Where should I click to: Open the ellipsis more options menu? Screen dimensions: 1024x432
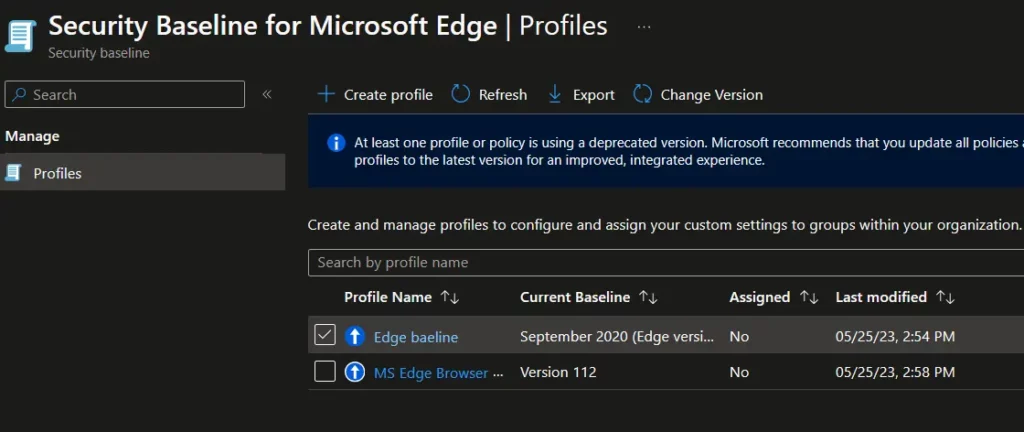click(x=644, y=27)
